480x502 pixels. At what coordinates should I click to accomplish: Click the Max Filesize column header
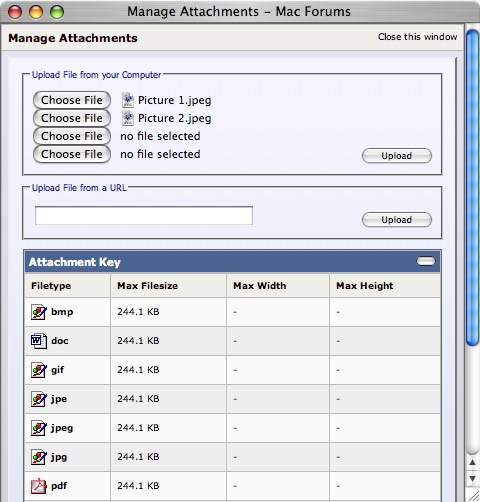[169, 286]
